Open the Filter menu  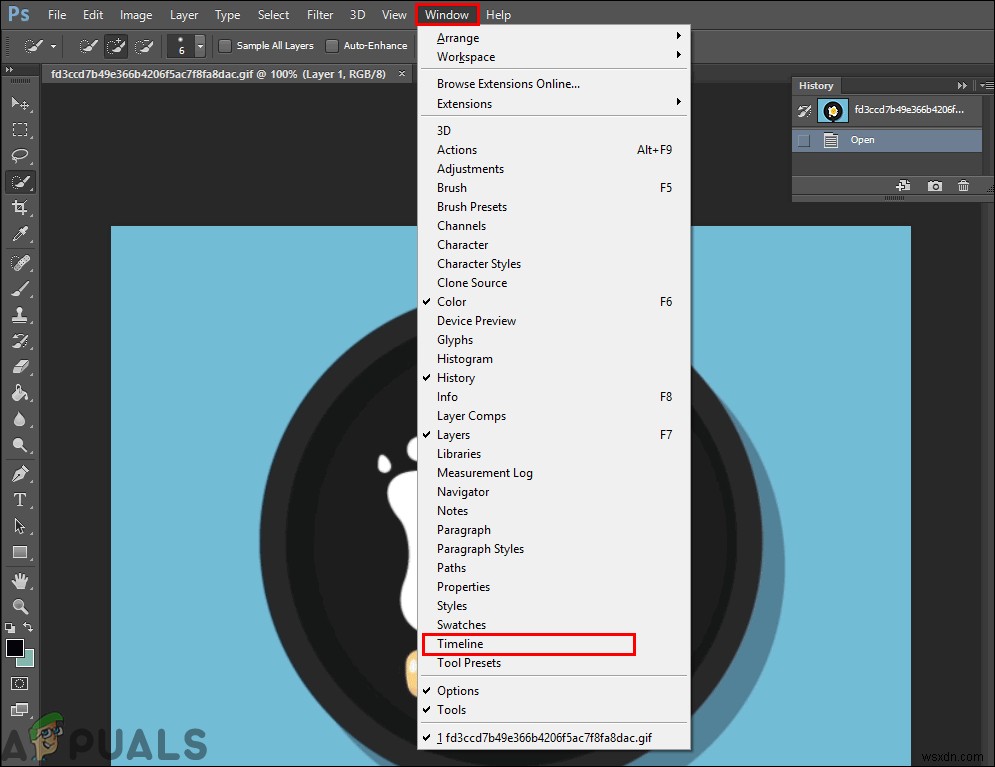(x=319, y=14)
